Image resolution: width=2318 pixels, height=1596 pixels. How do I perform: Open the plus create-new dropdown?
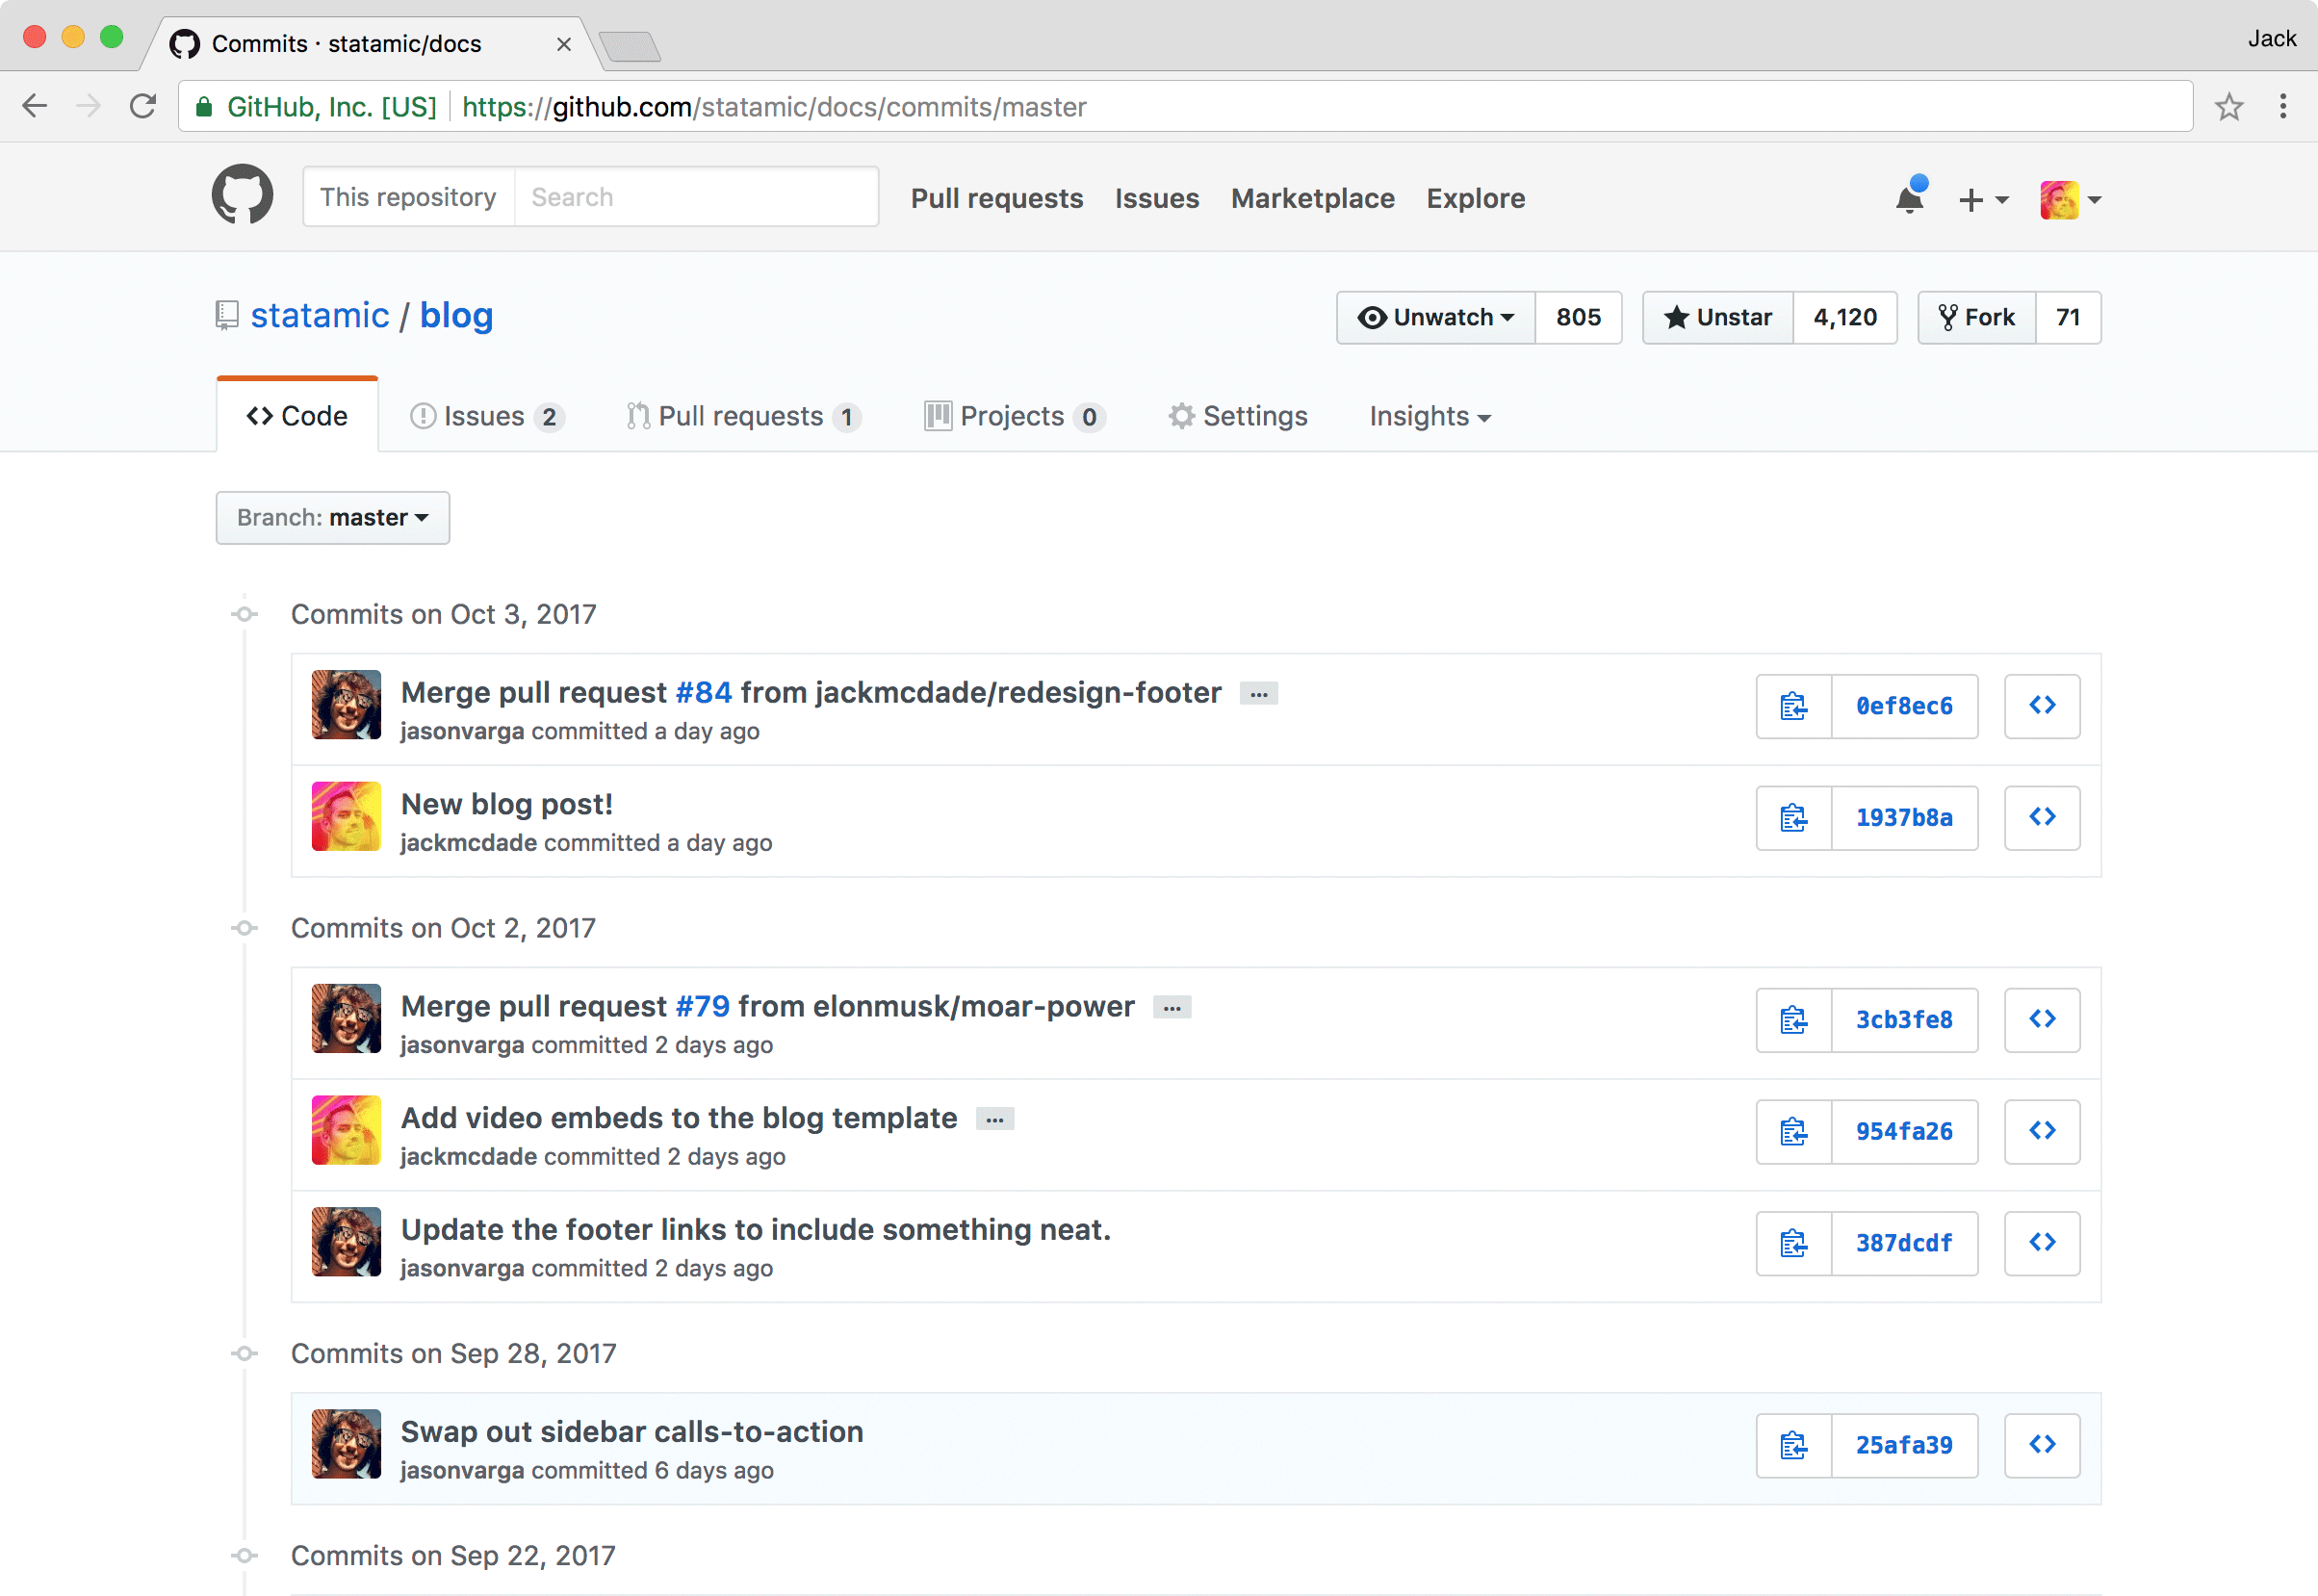point(1983,199)
